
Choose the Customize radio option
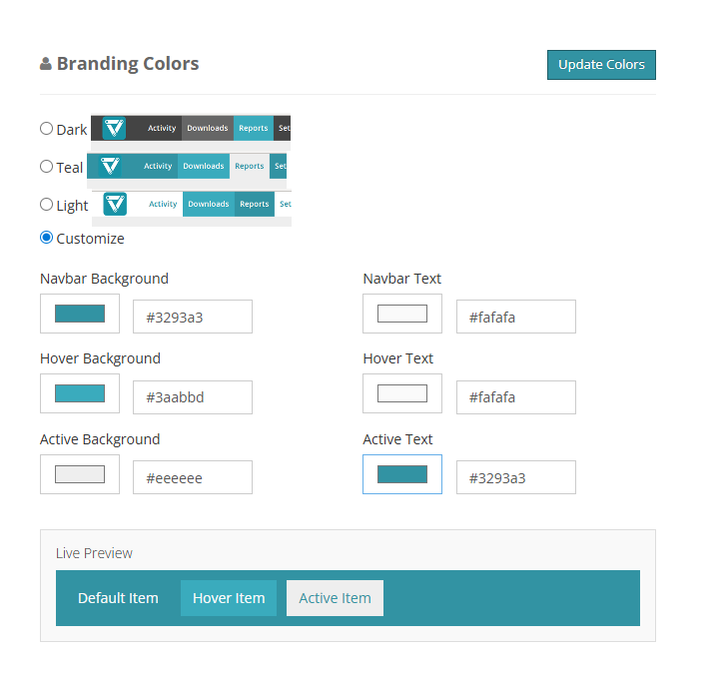coord(47,238)
